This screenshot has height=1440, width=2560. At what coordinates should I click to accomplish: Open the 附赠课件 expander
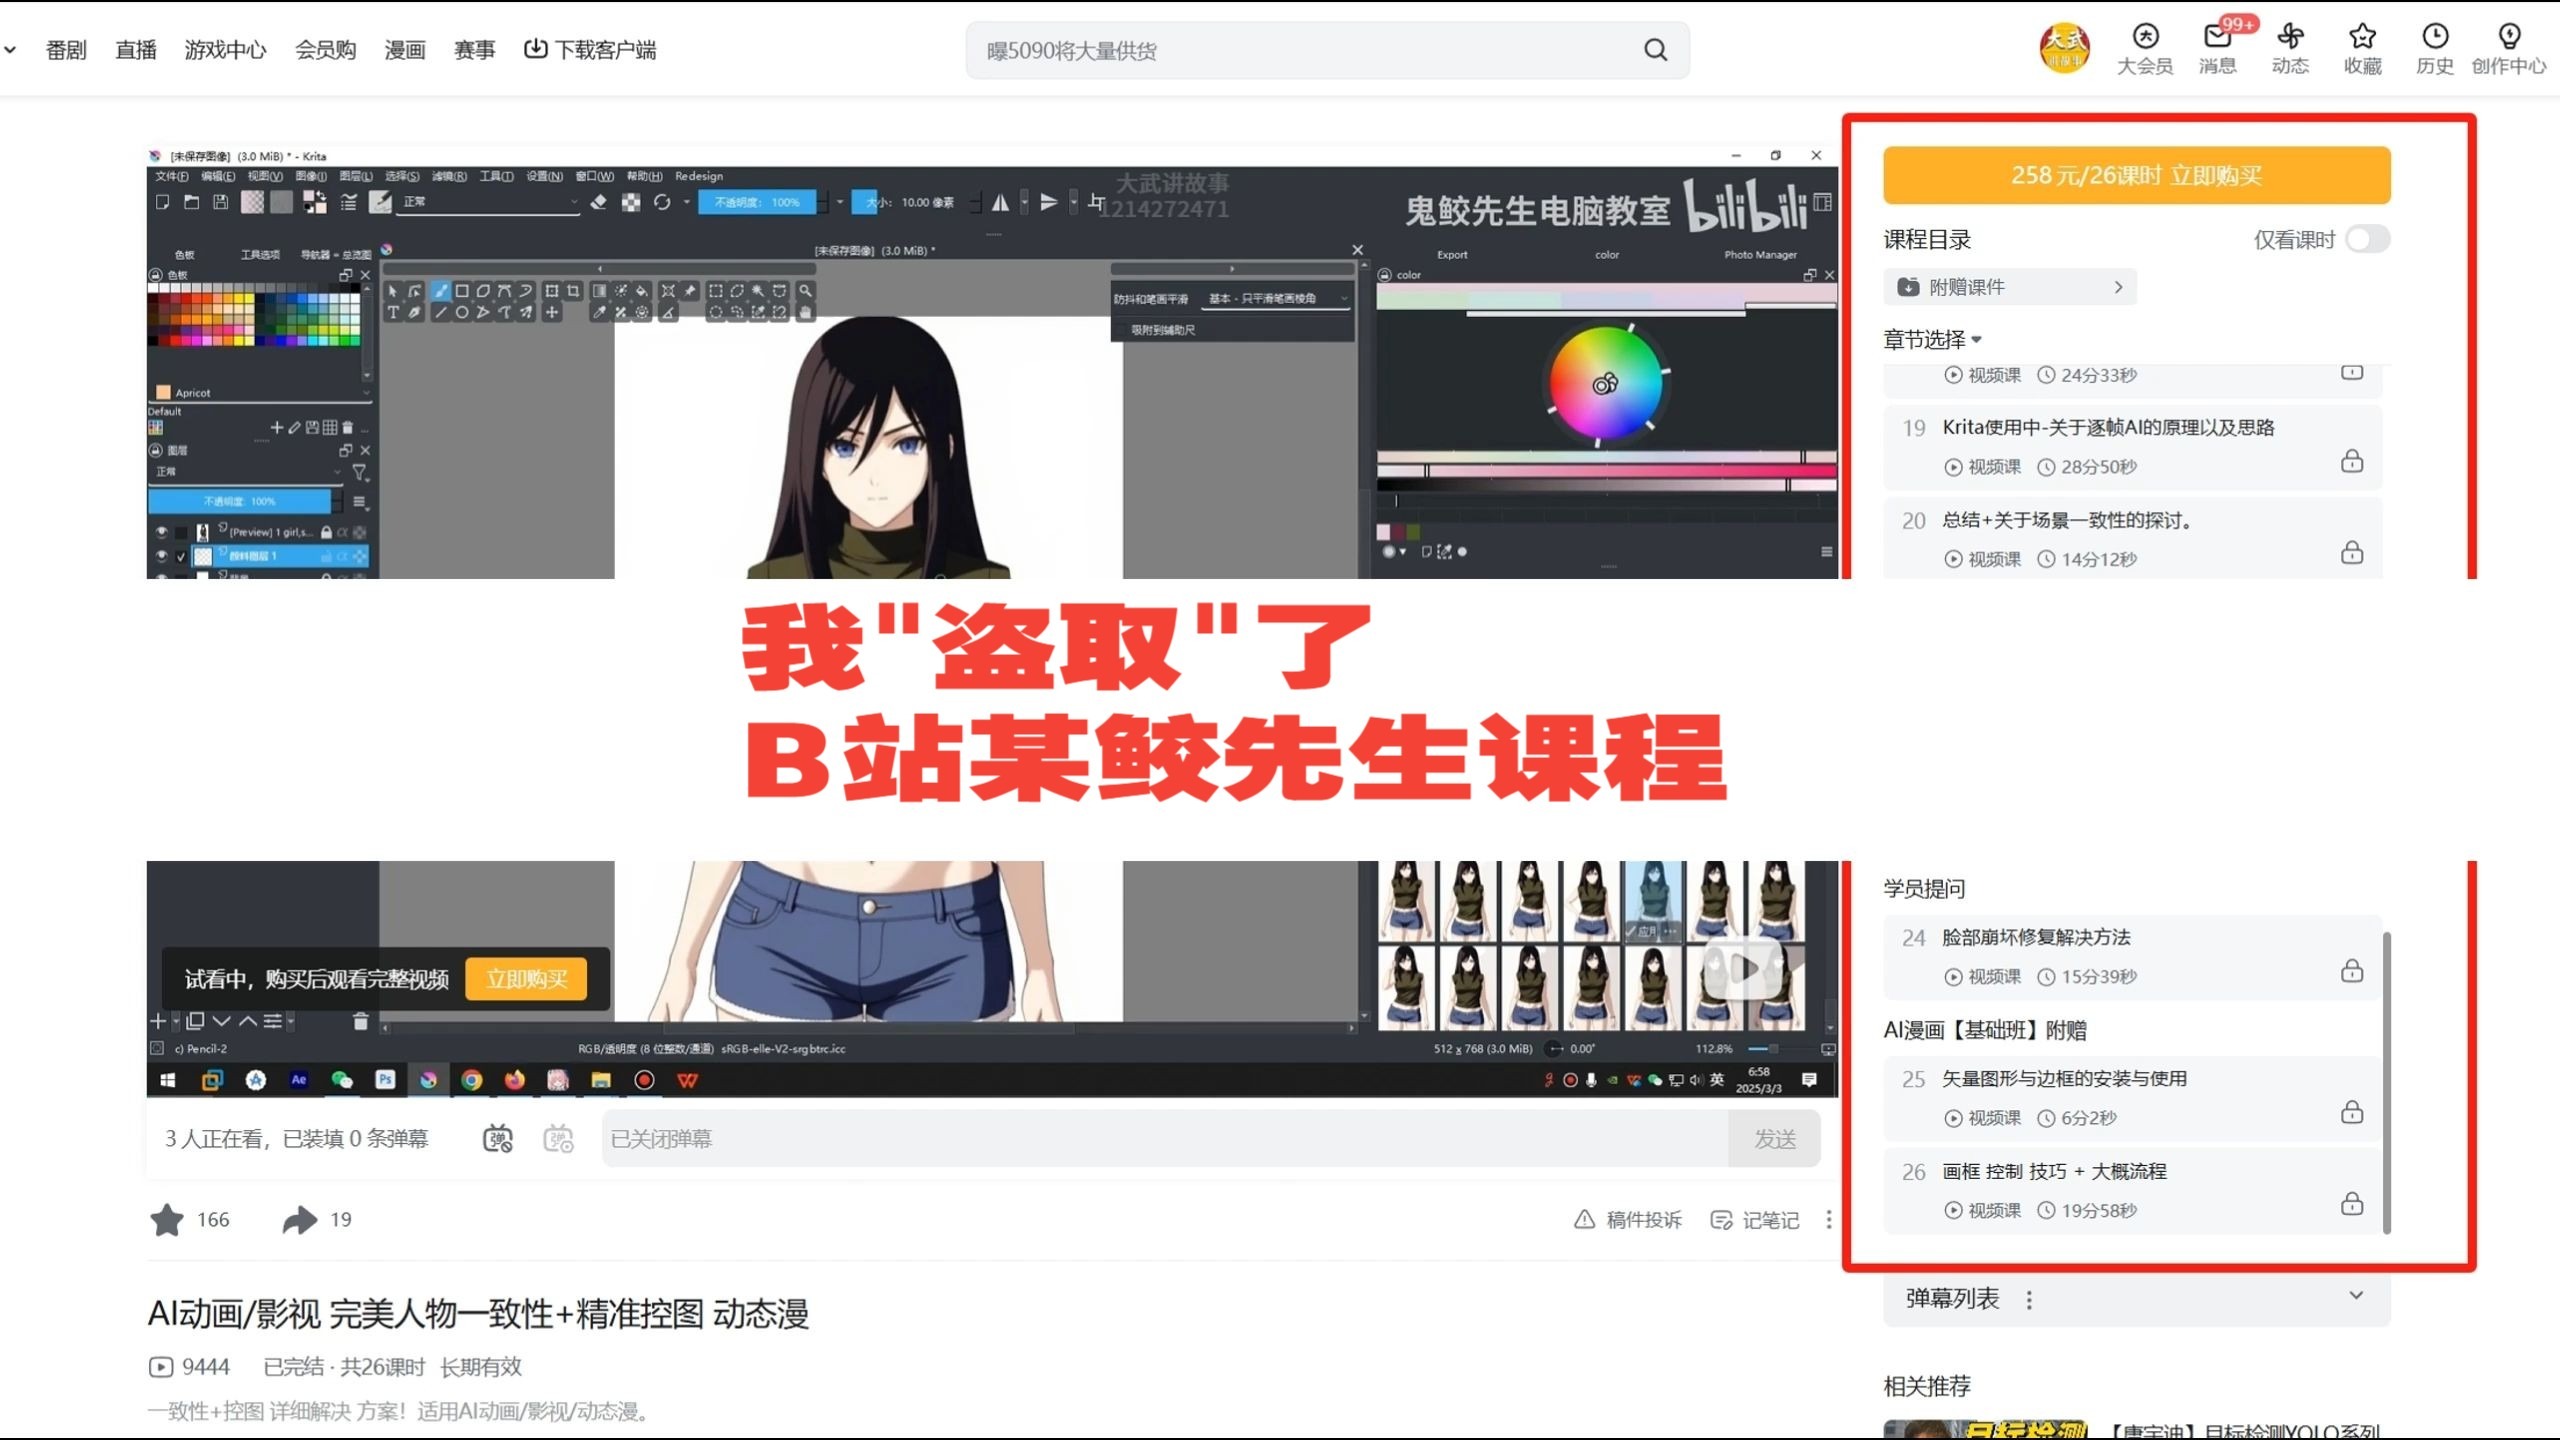[2010, 287]
